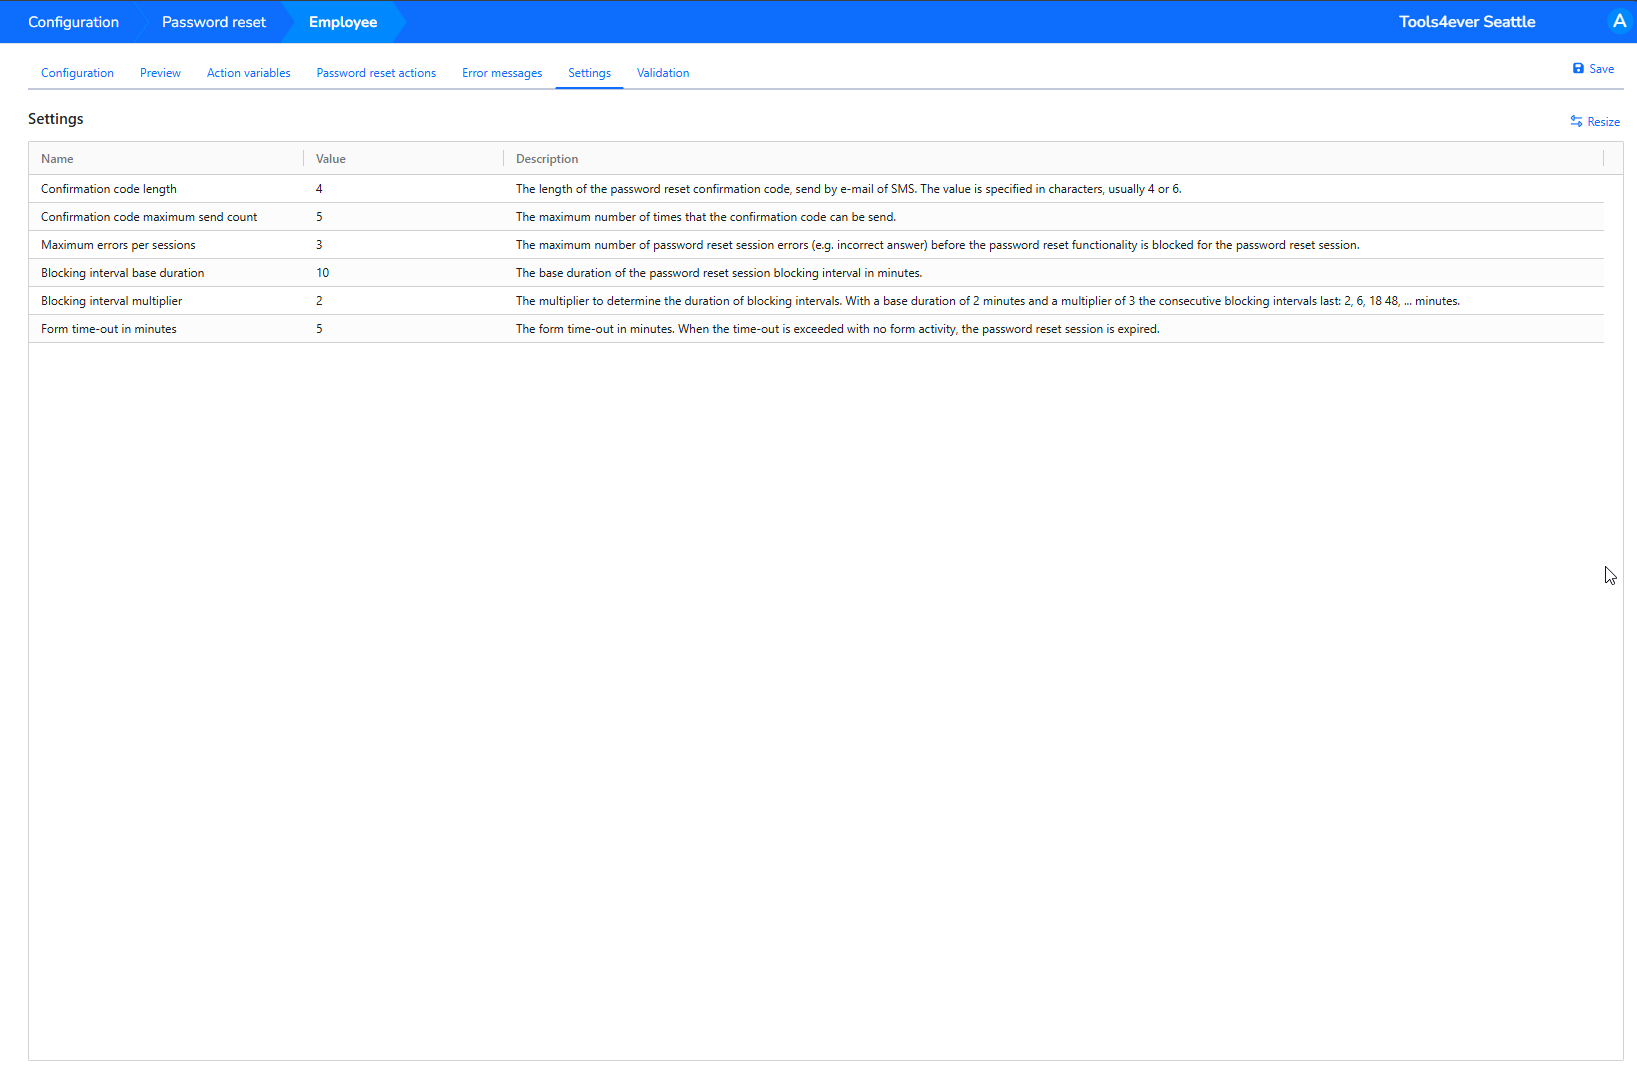
Task: Edit value 10 of Blocking interval base duration
Action: pos(322,273)
